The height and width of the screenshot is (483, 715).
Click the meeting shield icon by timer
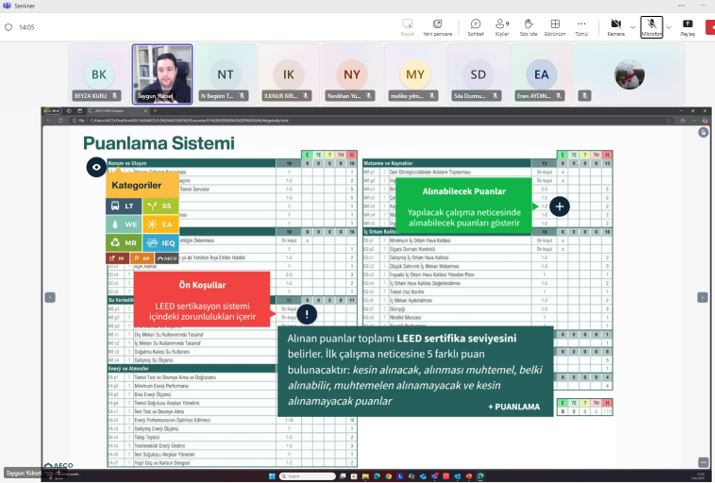pyautogui.click(x=8, y=27)
